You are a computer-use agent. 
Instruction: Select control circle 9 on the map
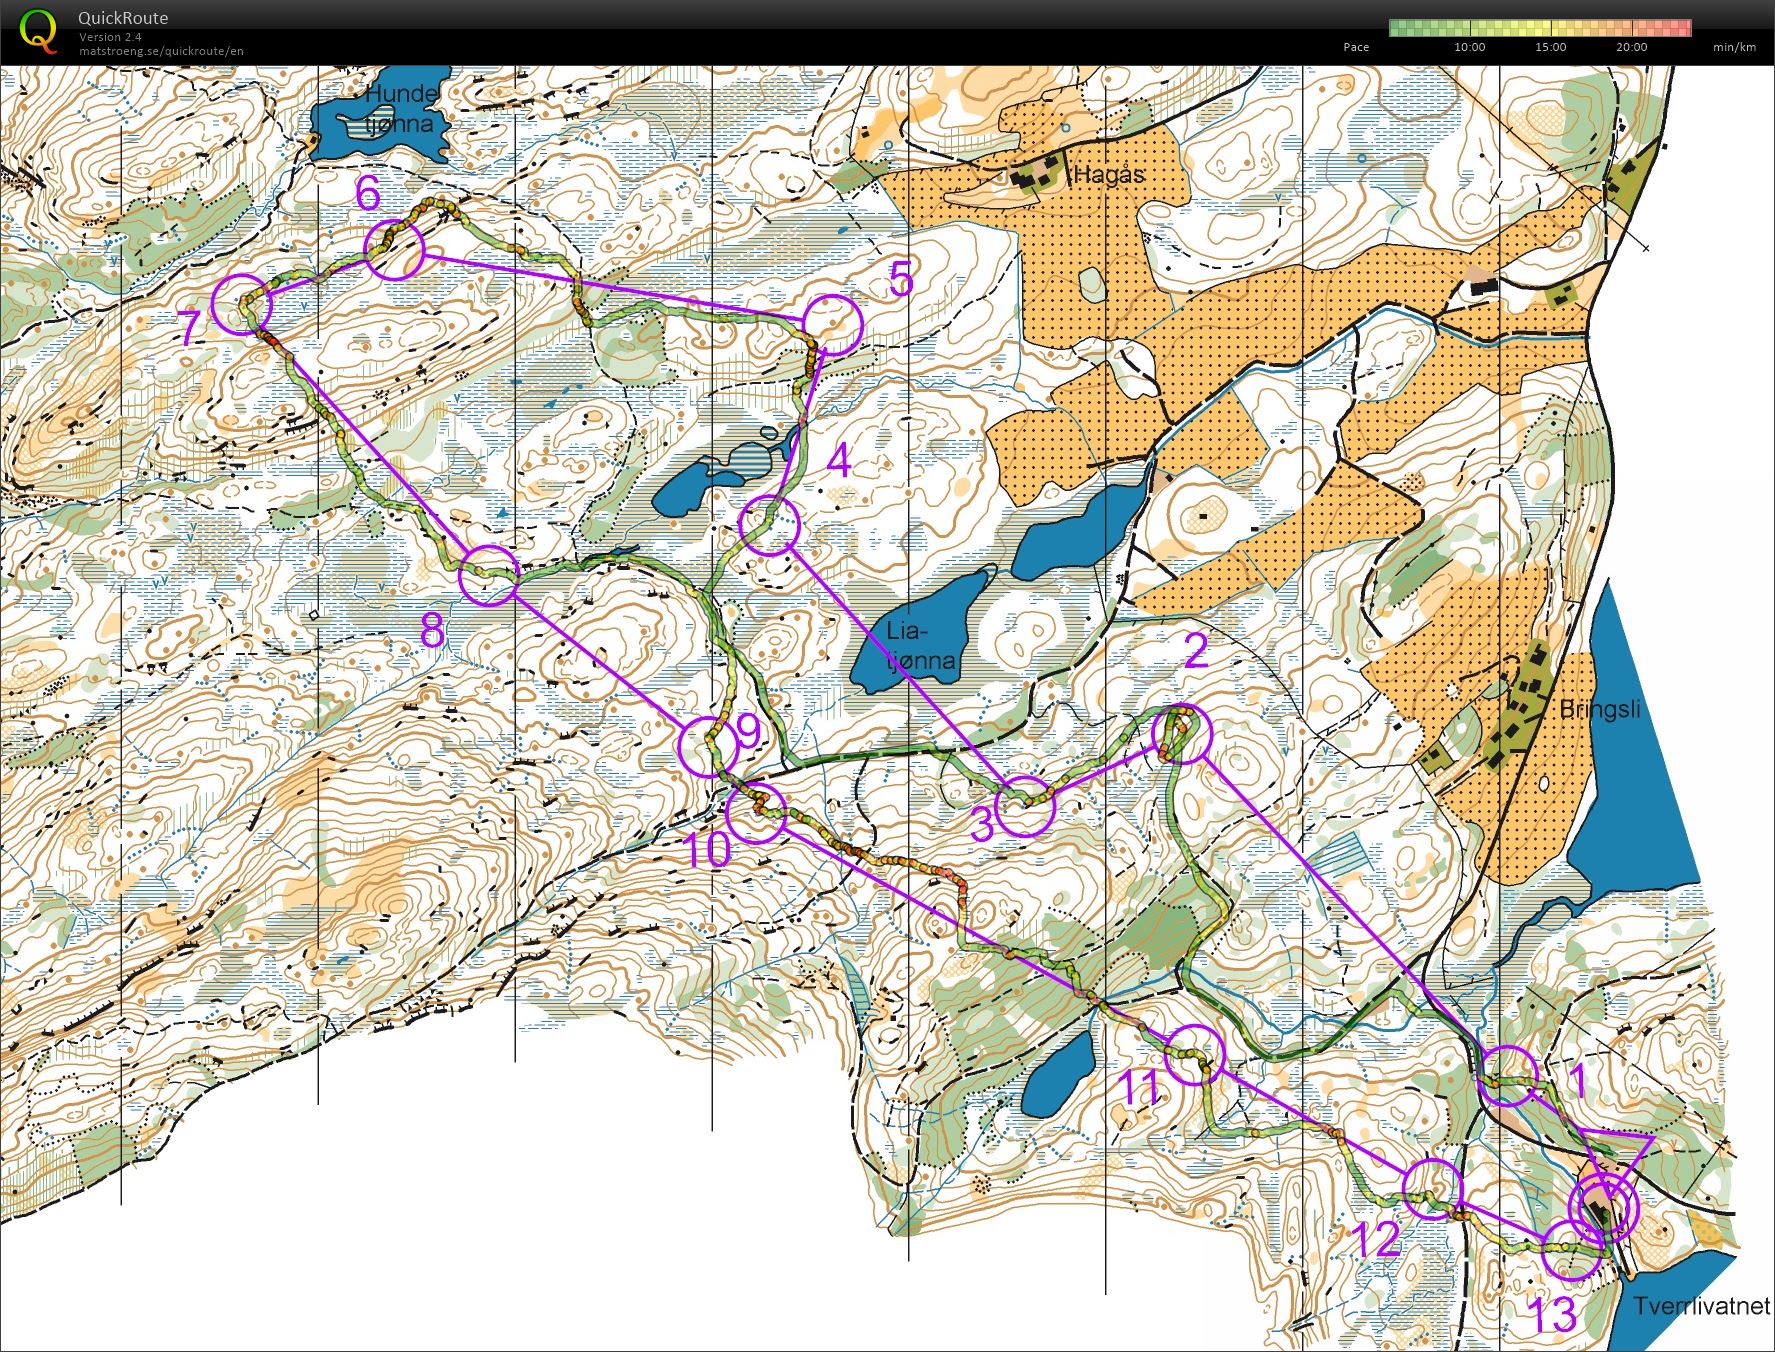click(x=708, y=746)
